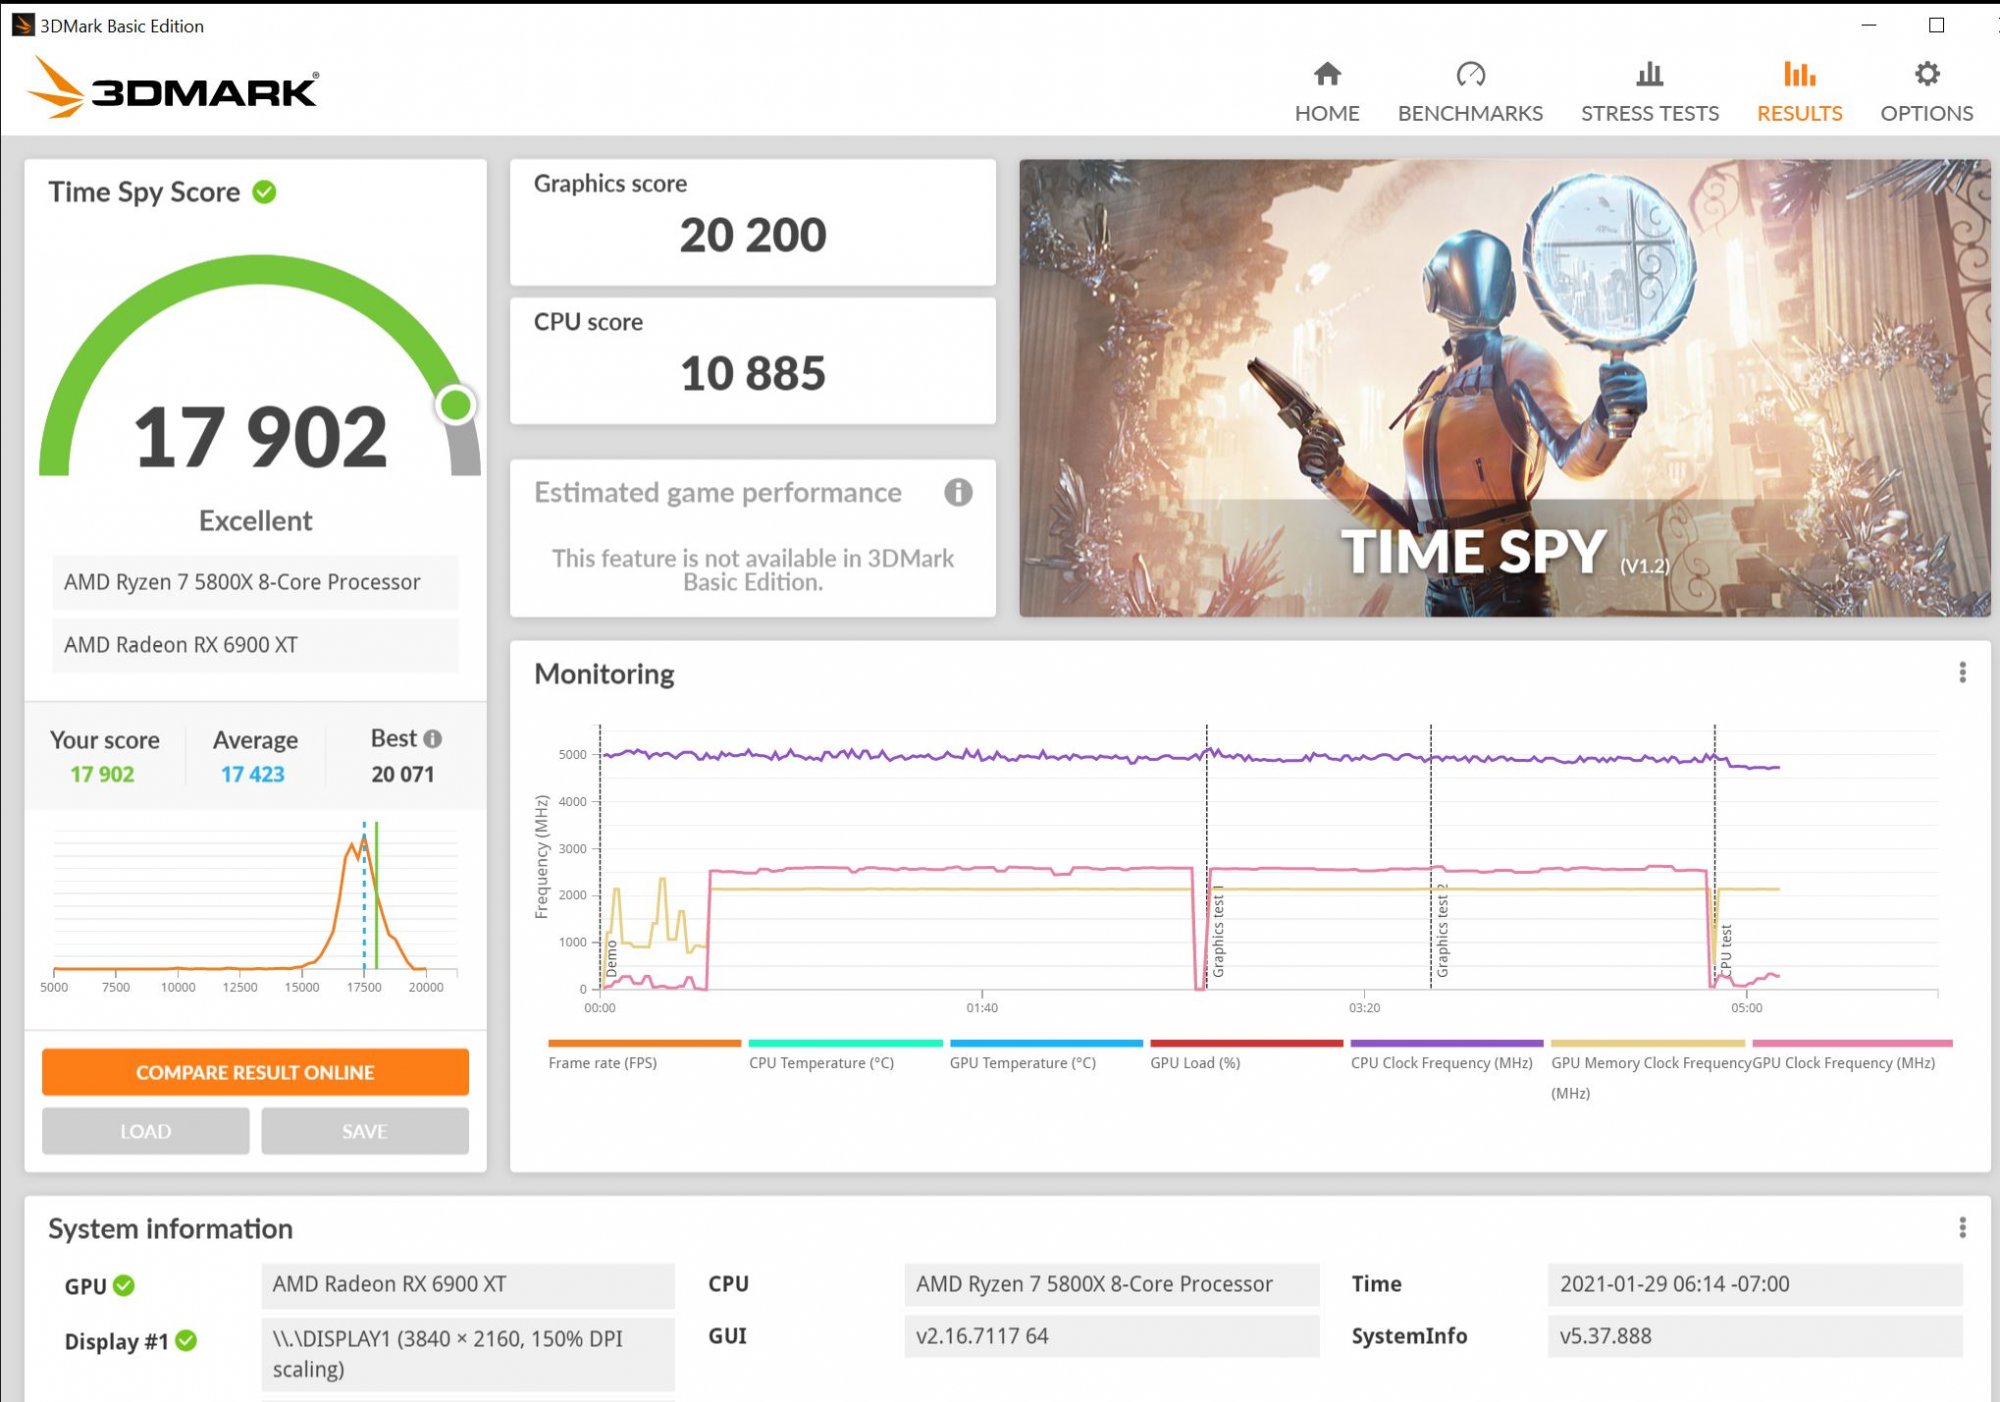This screenshot has width=2000, height=1402.
Task: Select the Benchmarks tab
Action: pyautogui.click(x=1470, y=113)
